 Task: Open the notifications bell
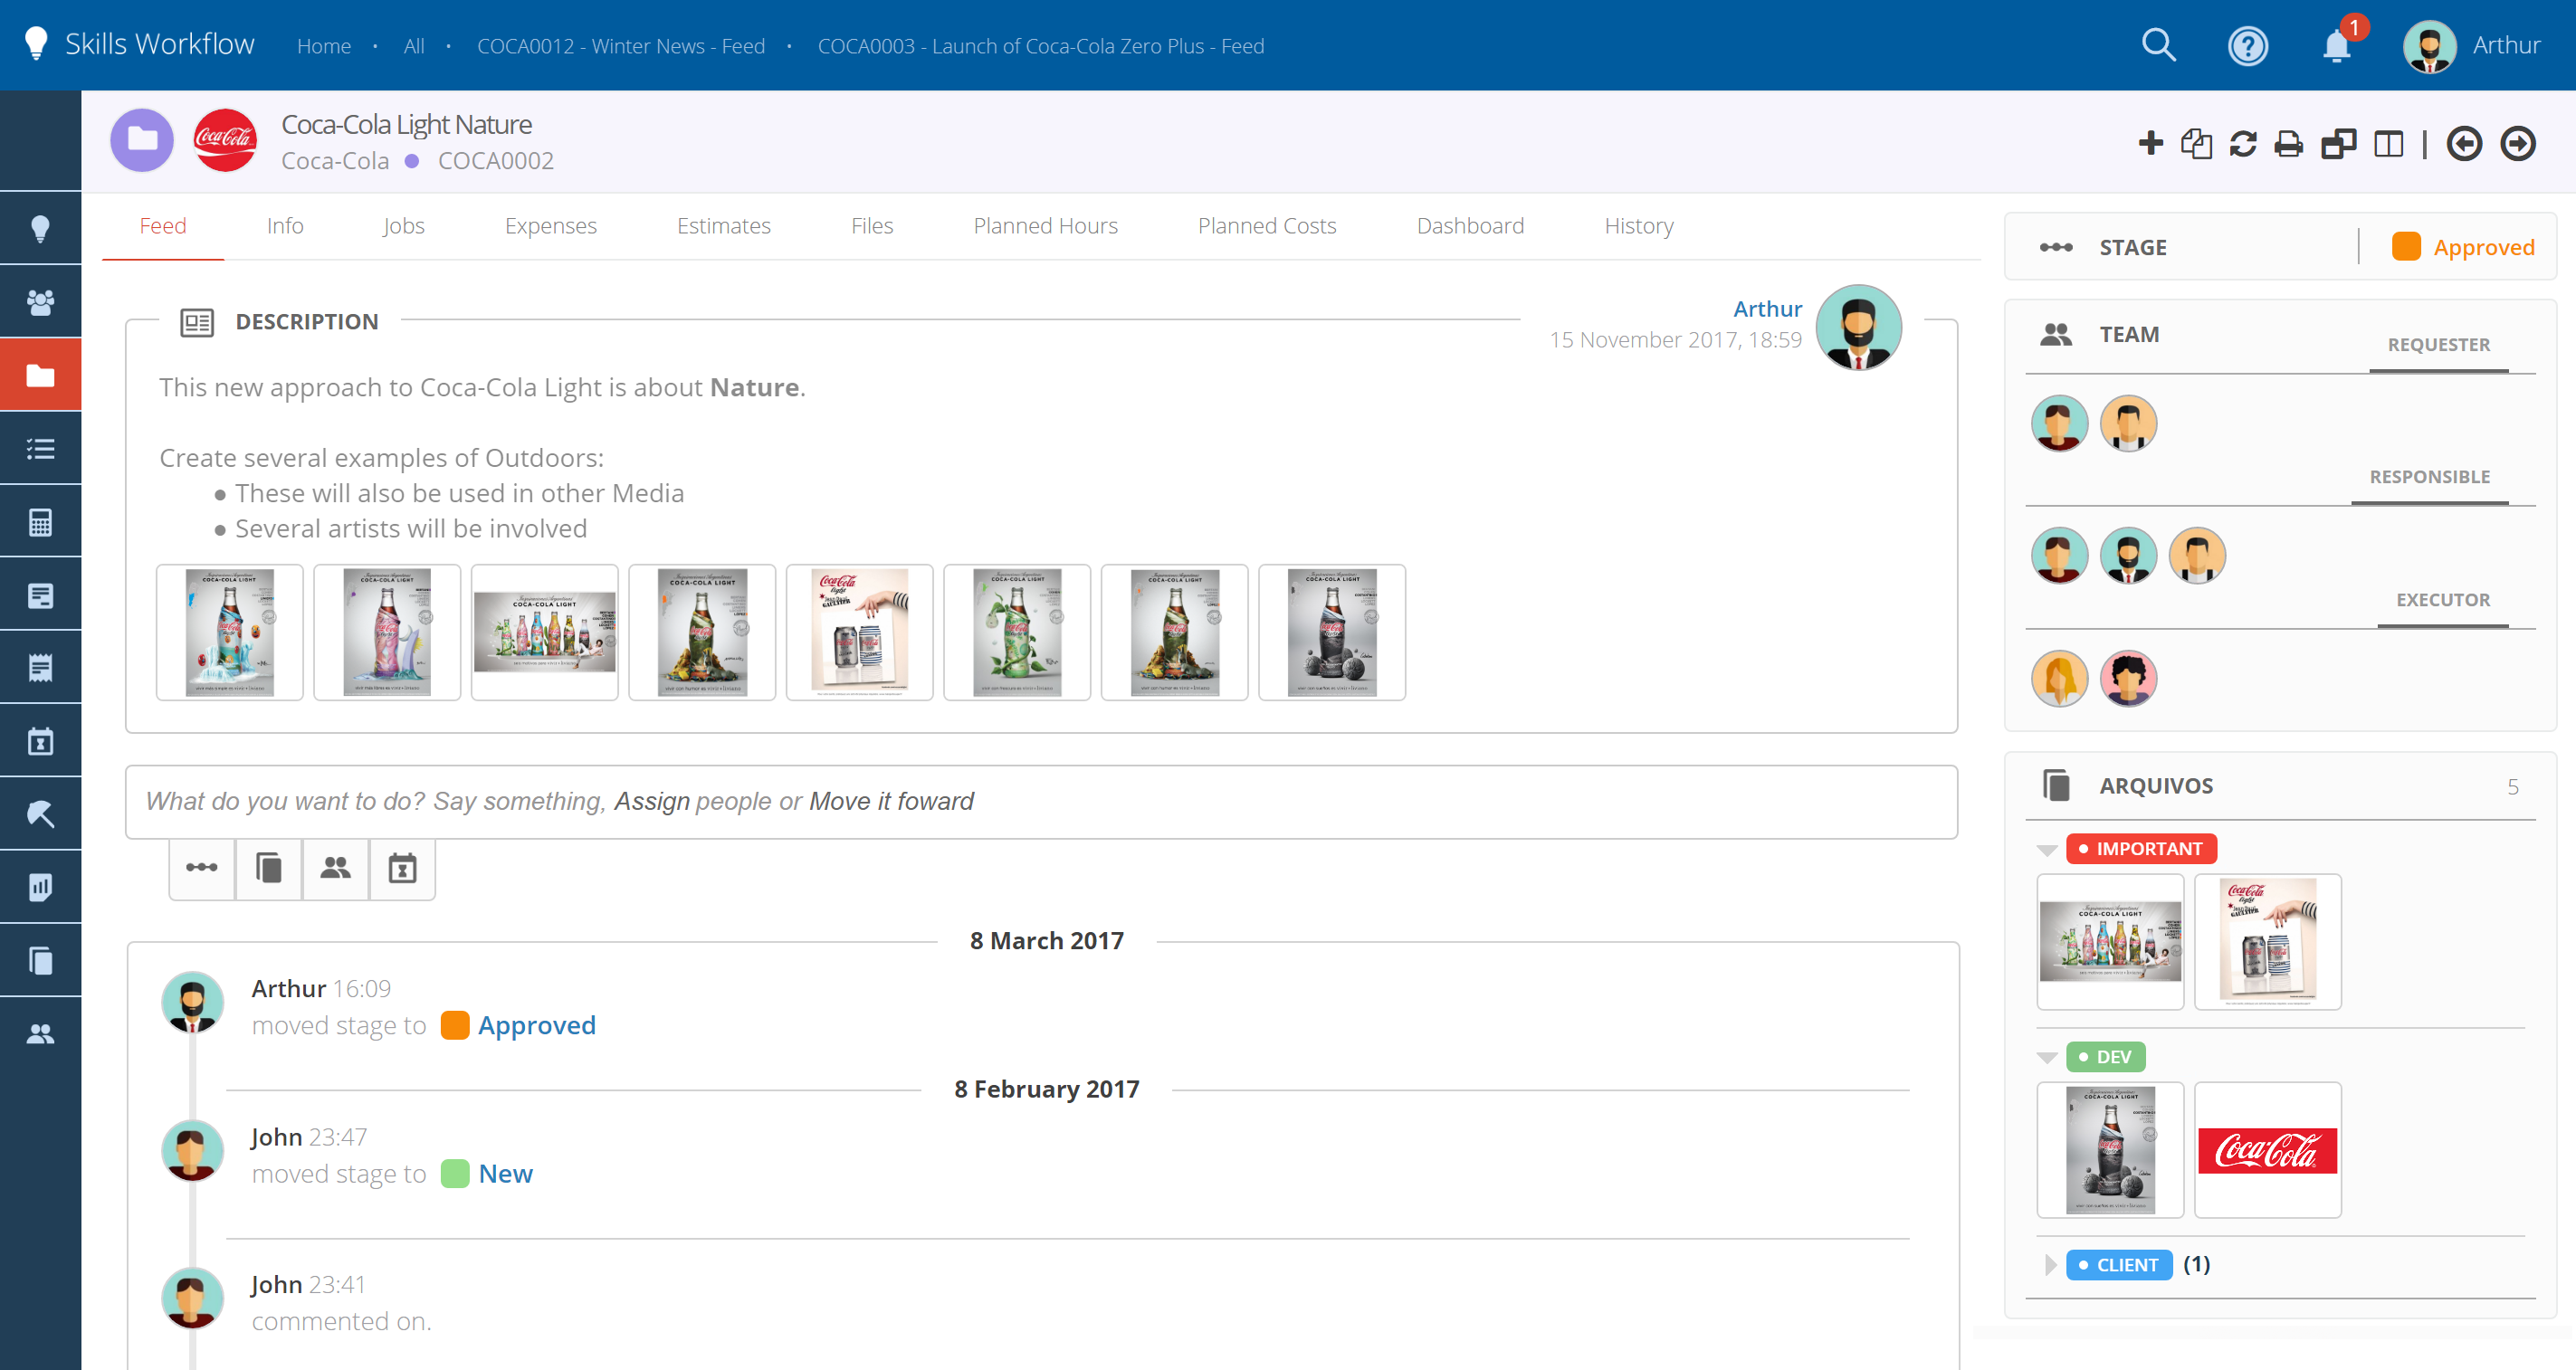click(x=2336, y=46)
